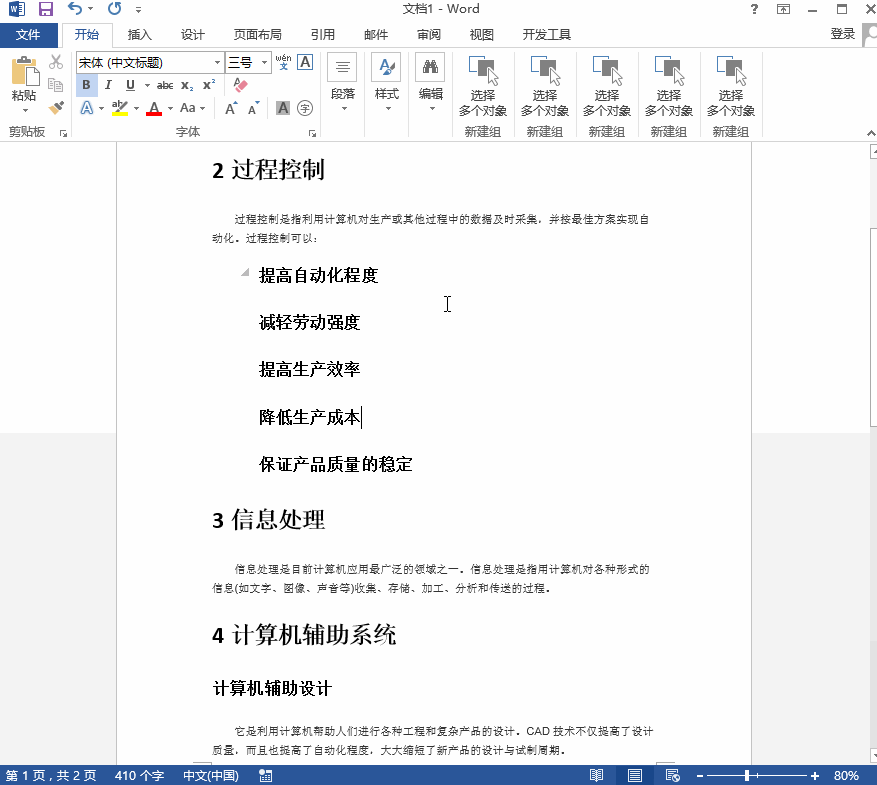Click the character border A icon
This screenshot has width=877, height=785.
click(305, 62)
